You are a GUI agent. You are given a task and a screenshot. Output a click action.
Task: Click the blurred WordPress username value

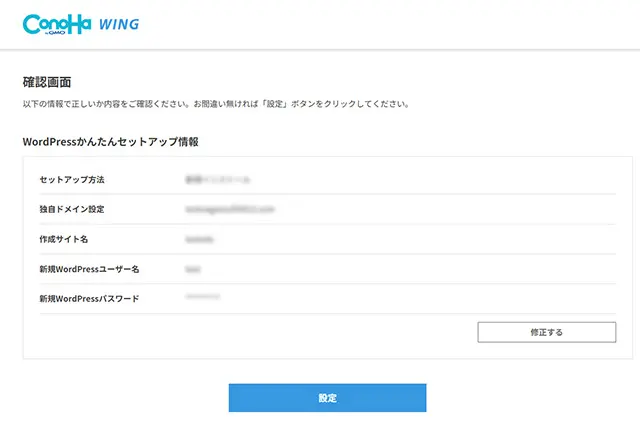click(x=193, y=270)
